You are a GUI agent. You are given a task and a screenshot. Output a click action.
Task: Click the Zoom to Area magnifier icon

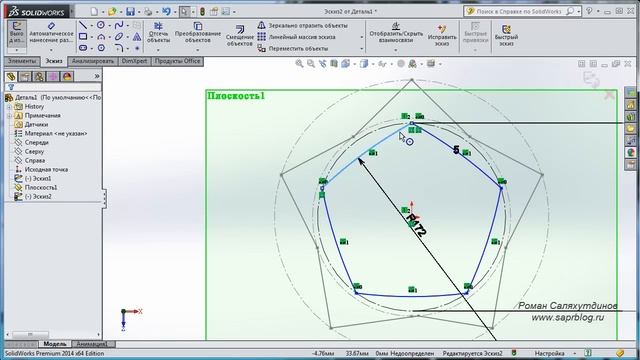(x=311, y=64)
